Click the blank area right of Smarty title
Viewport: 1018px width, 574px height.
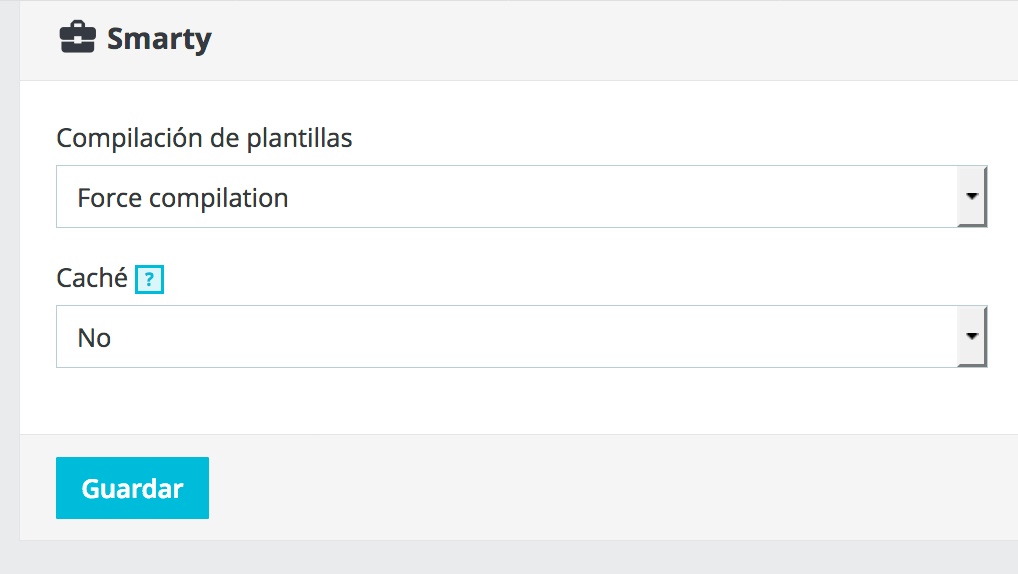point(610,39)
